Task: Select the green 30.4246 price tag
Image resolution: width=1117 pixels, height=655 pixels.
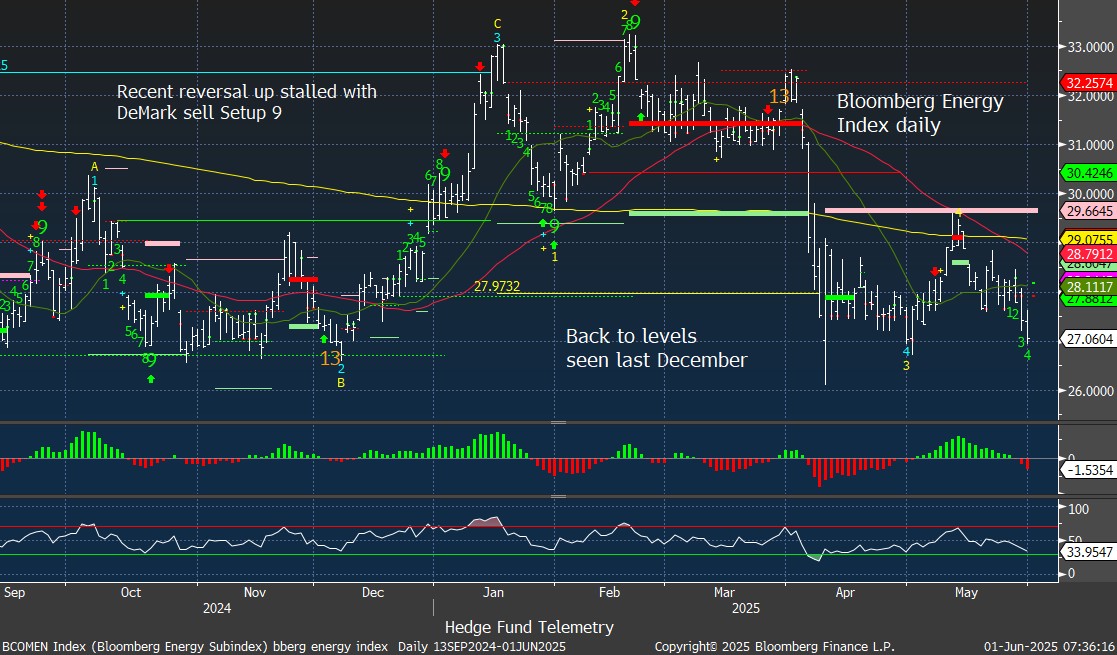Action: coord(1089,172)
